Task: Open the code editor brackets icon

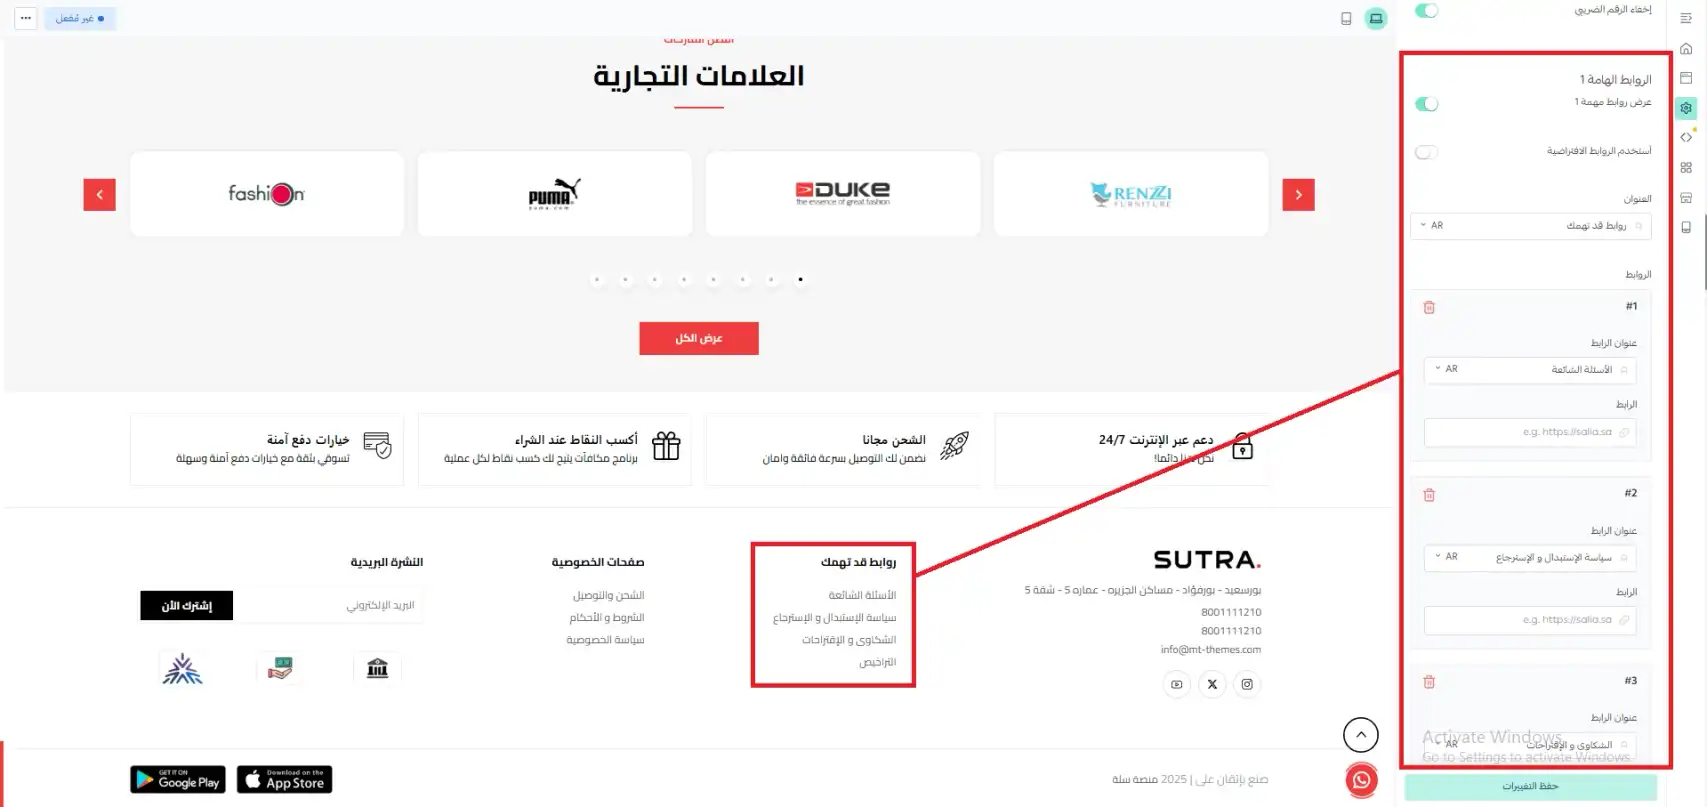Action: (1686, 137)
